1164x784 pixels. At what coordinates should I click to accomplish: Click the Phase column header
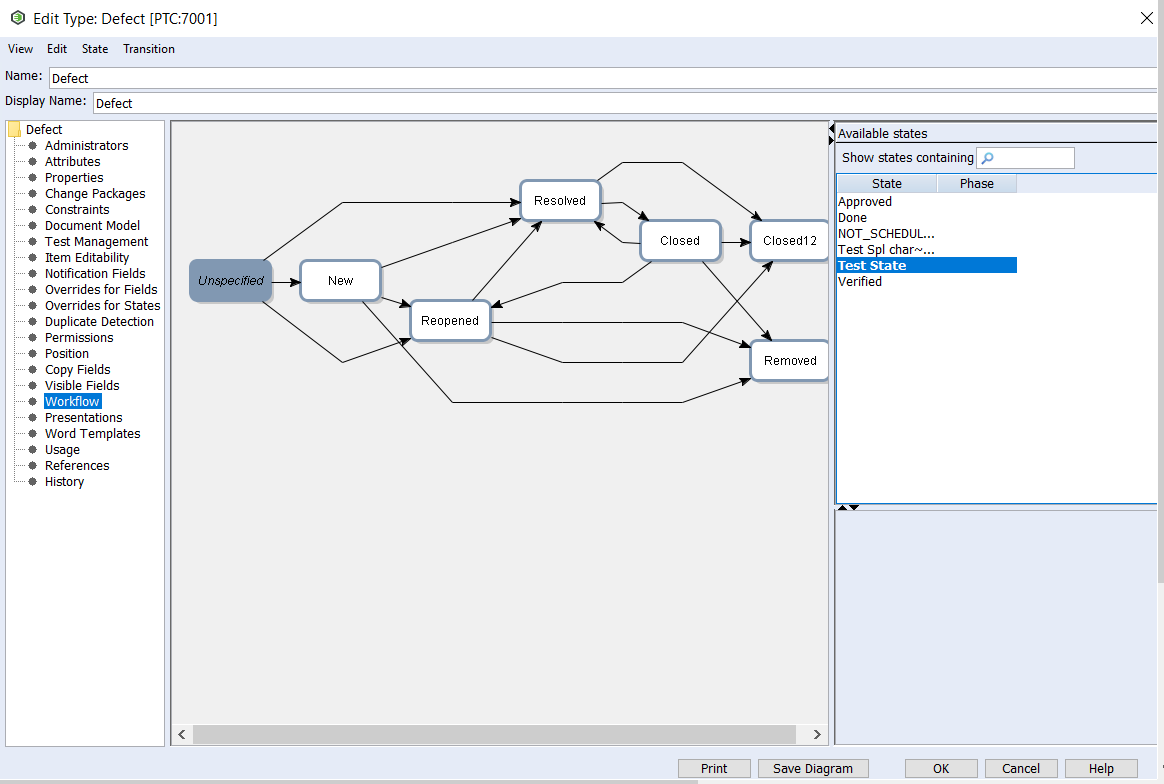[976, 184]
